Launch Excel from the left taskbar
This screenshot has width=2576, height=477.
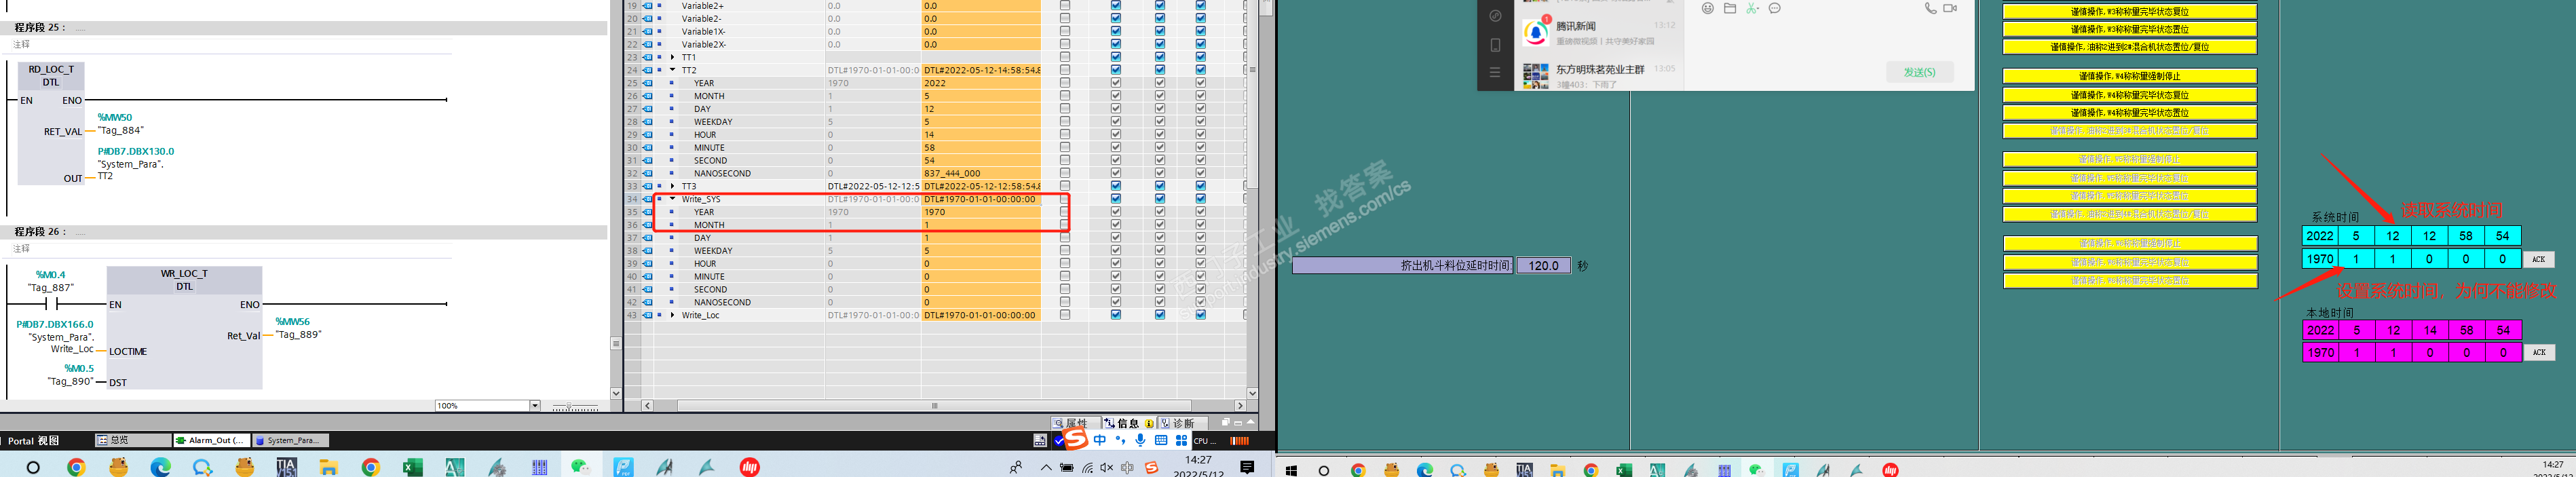[413, 467]
